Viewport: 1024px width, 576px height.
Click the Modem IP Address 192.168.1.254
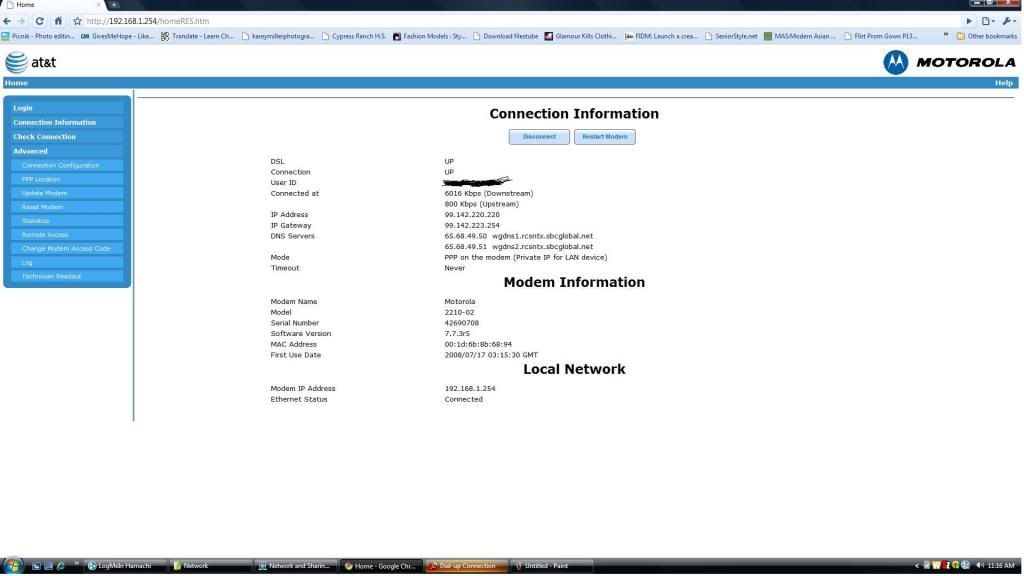point(470,389)
